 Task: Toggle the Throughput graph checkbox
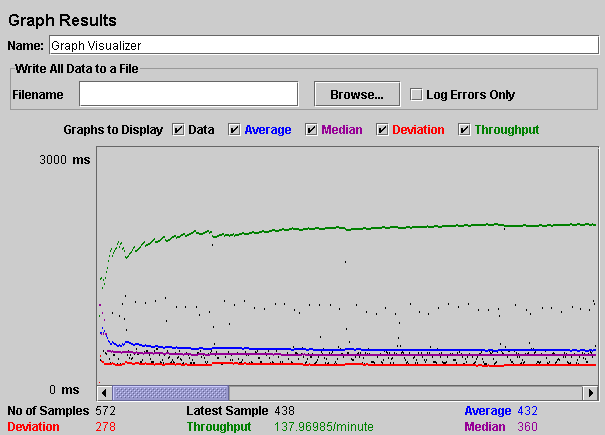point(464,130)
